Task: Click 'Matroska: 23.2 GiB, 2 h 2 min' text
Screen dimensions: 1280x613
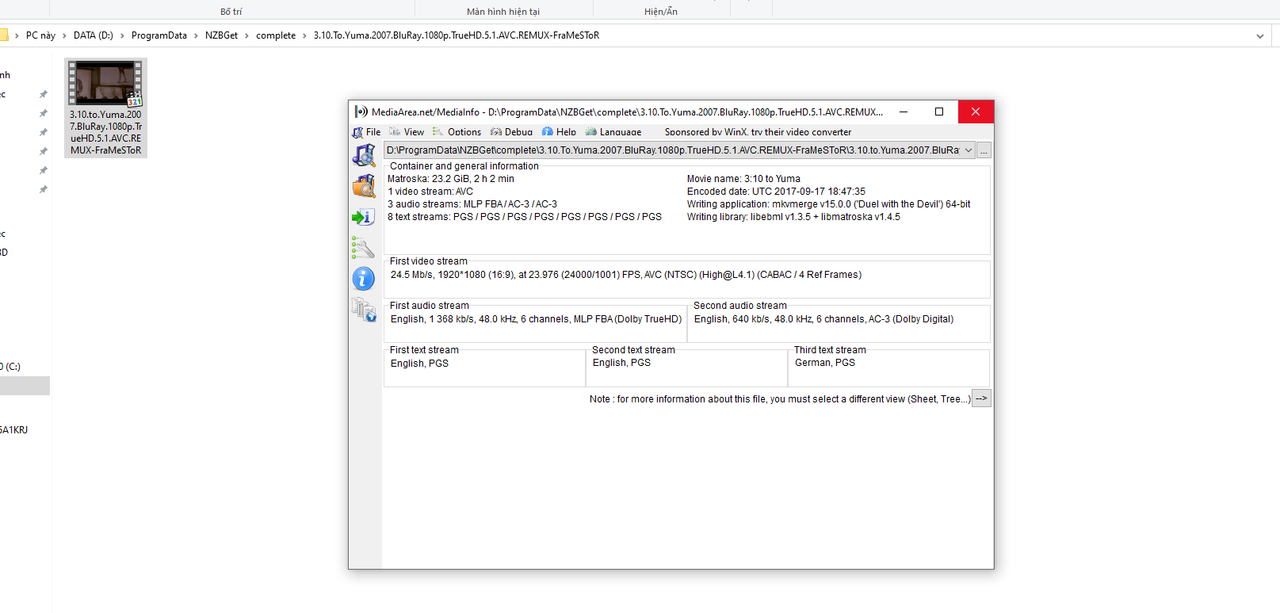Action: click(451, 178)
